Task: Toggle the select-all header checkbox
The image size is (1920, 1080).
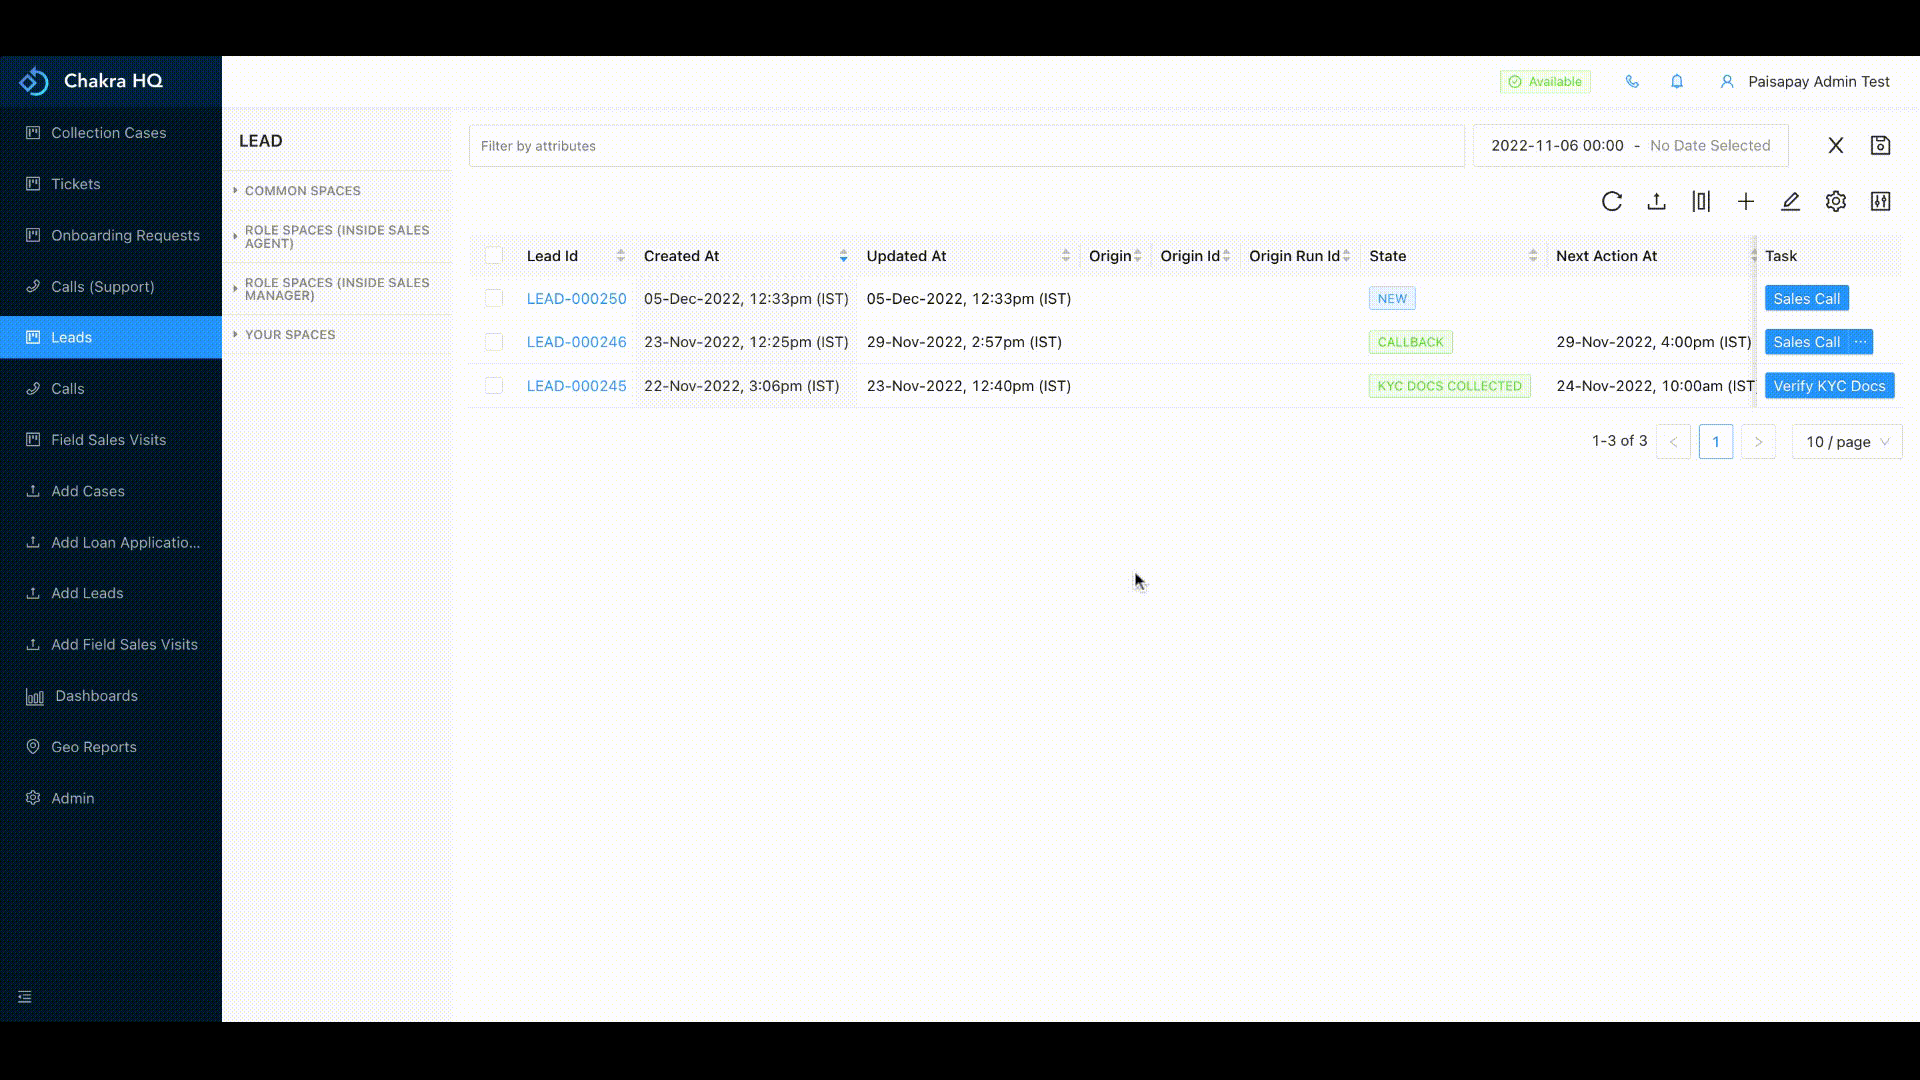Action: pos(494,256)
